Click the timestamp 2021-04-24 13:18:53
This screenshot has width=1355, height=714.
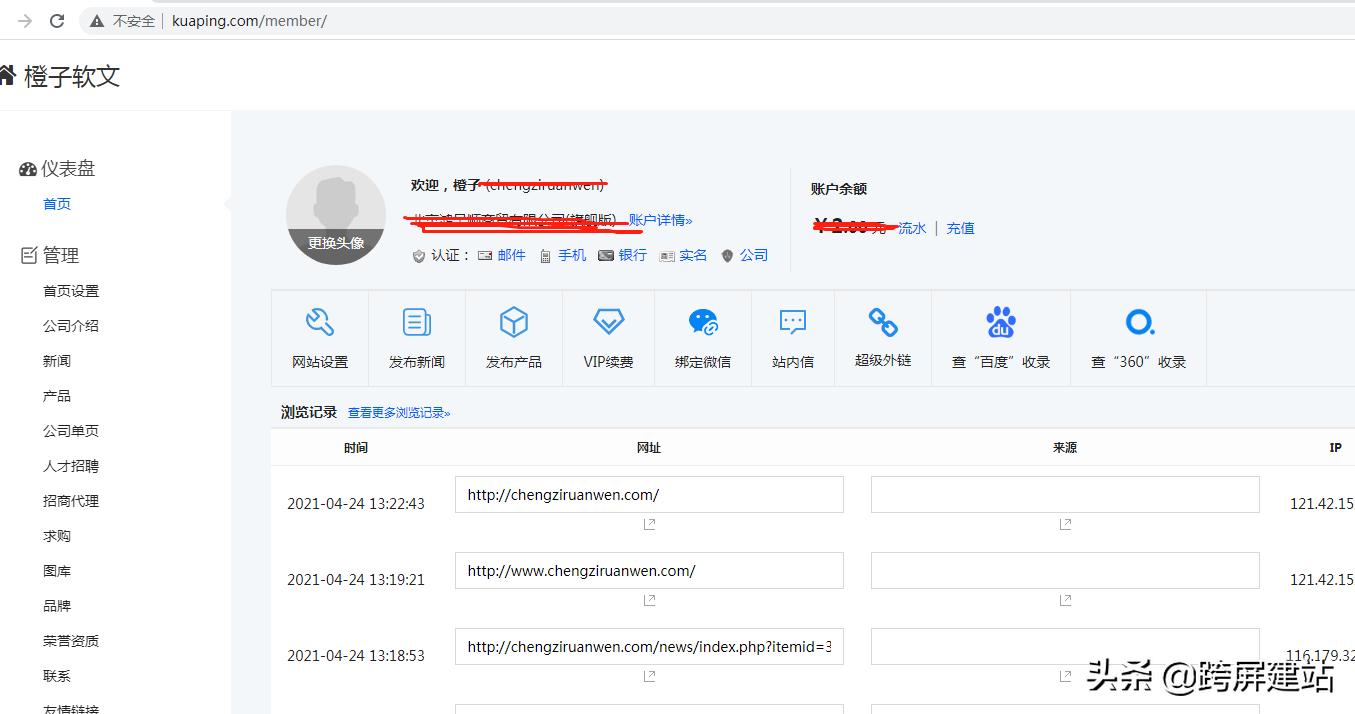(x=356, y=656)
